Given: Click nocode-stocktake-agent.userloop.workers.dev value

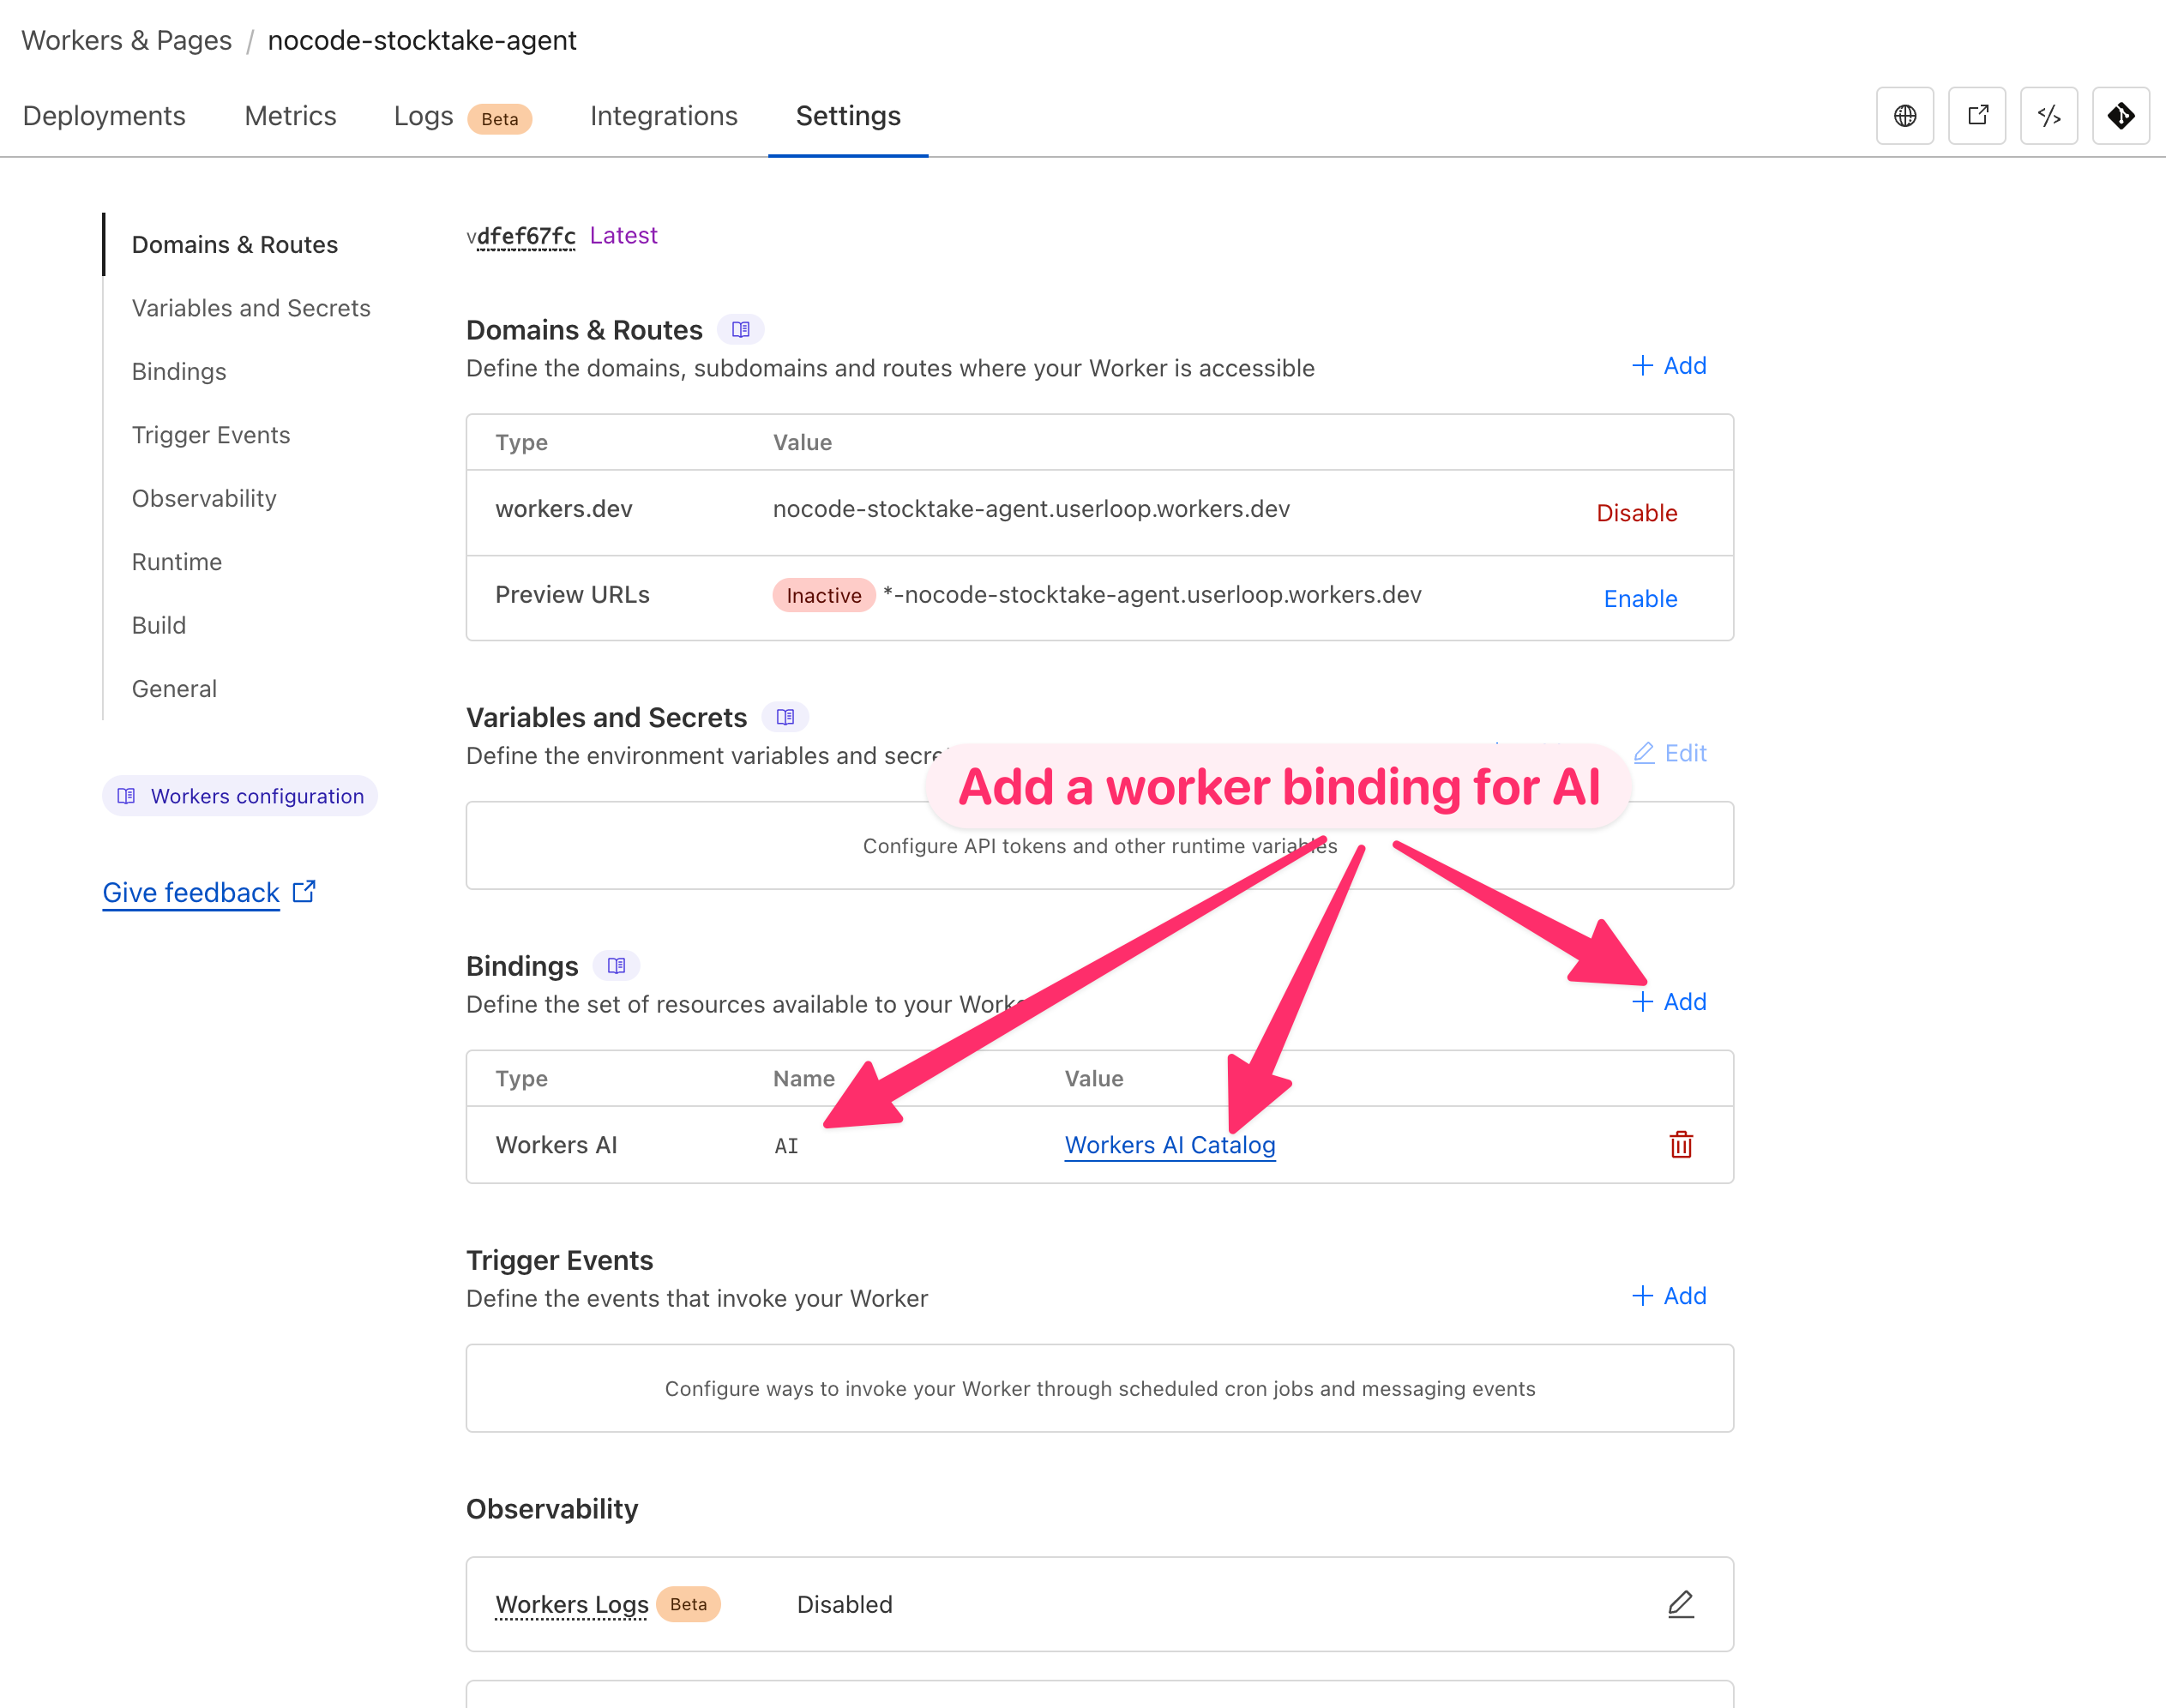Looking at the screenshot, I should [x=1031, y=509].
